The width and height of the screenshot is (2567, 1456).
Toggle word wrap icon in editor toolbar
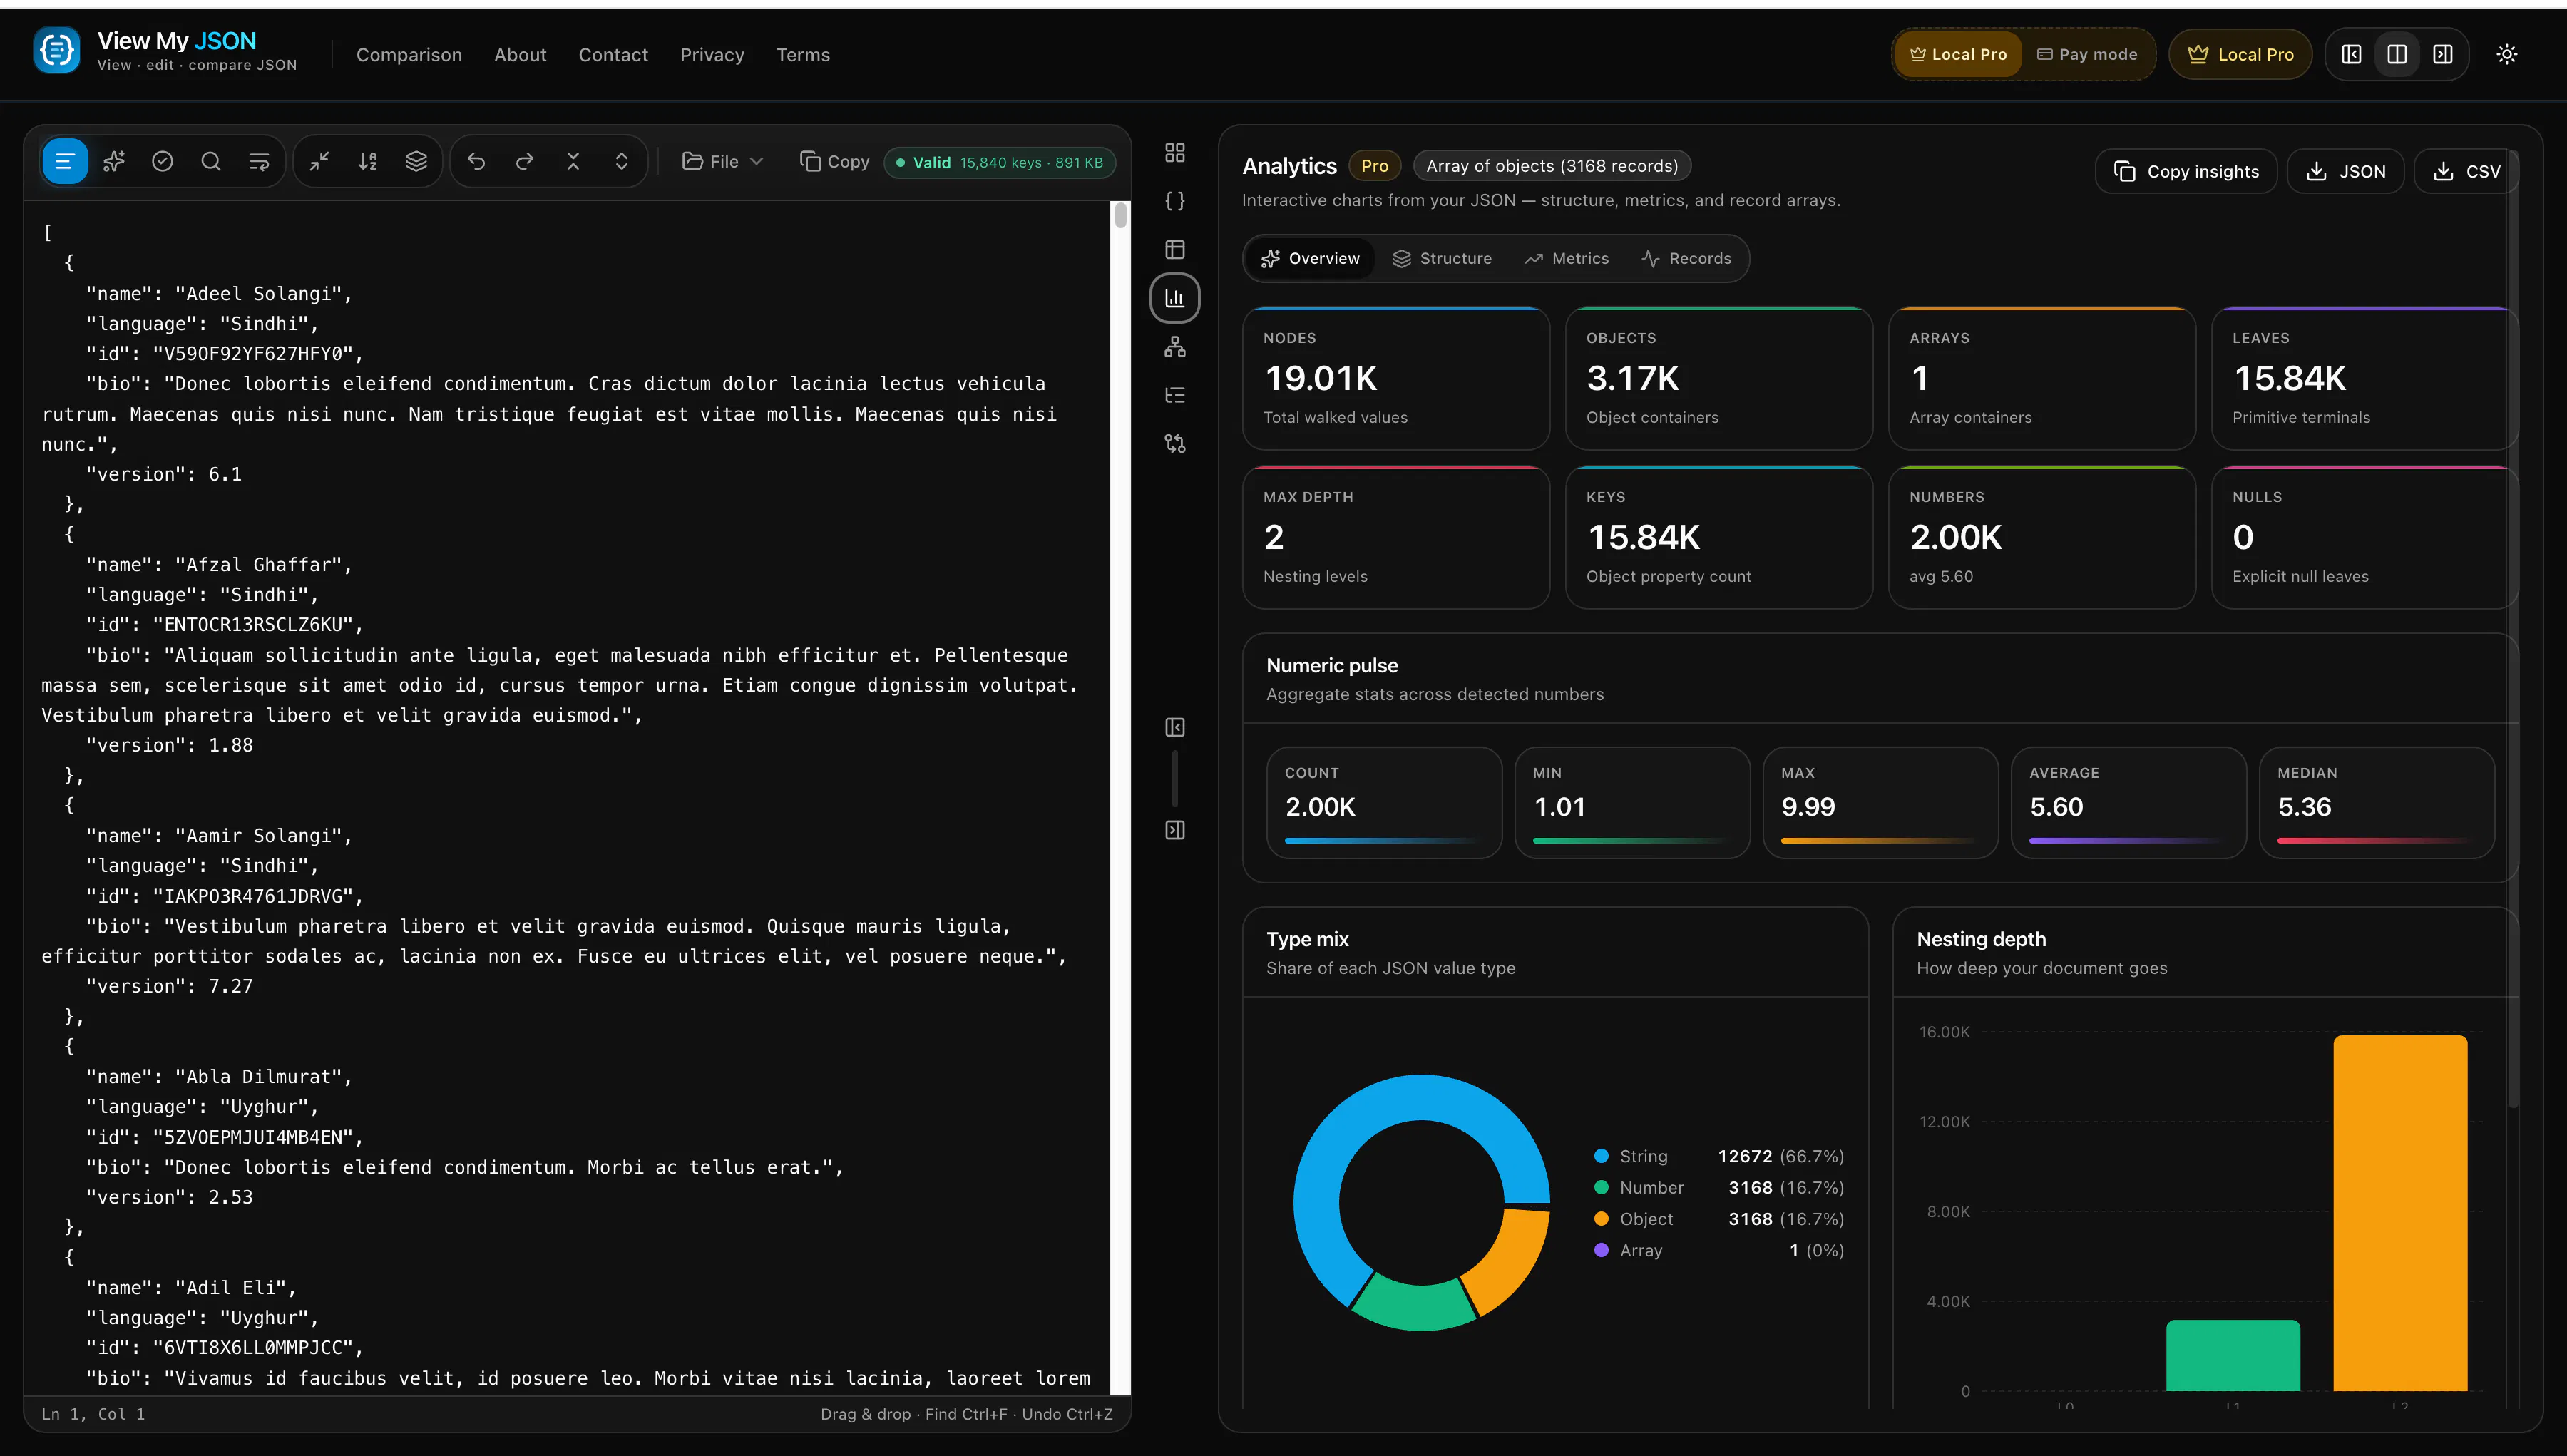point(259,161)
